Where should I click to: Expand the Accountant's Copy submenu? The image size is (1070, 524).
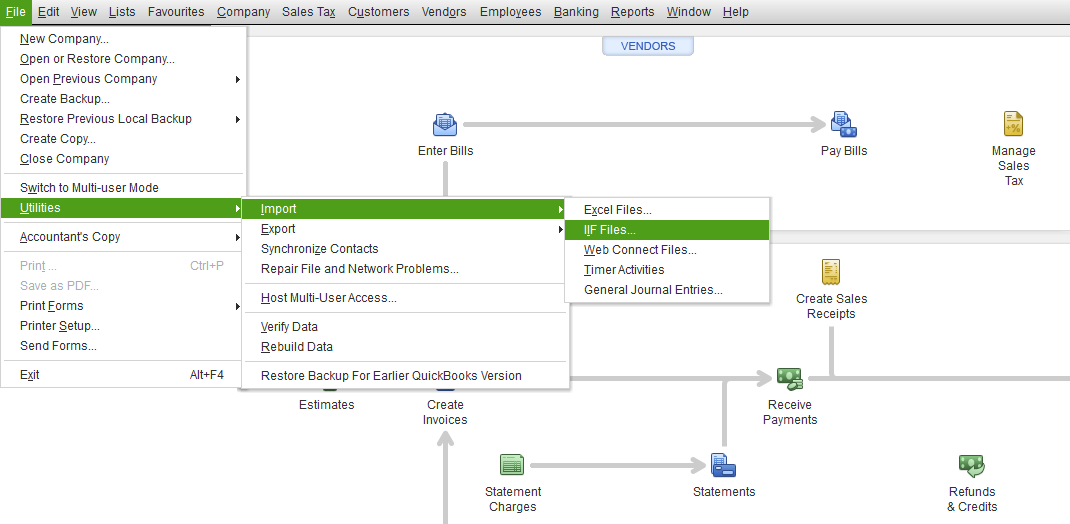coord(123,237)
